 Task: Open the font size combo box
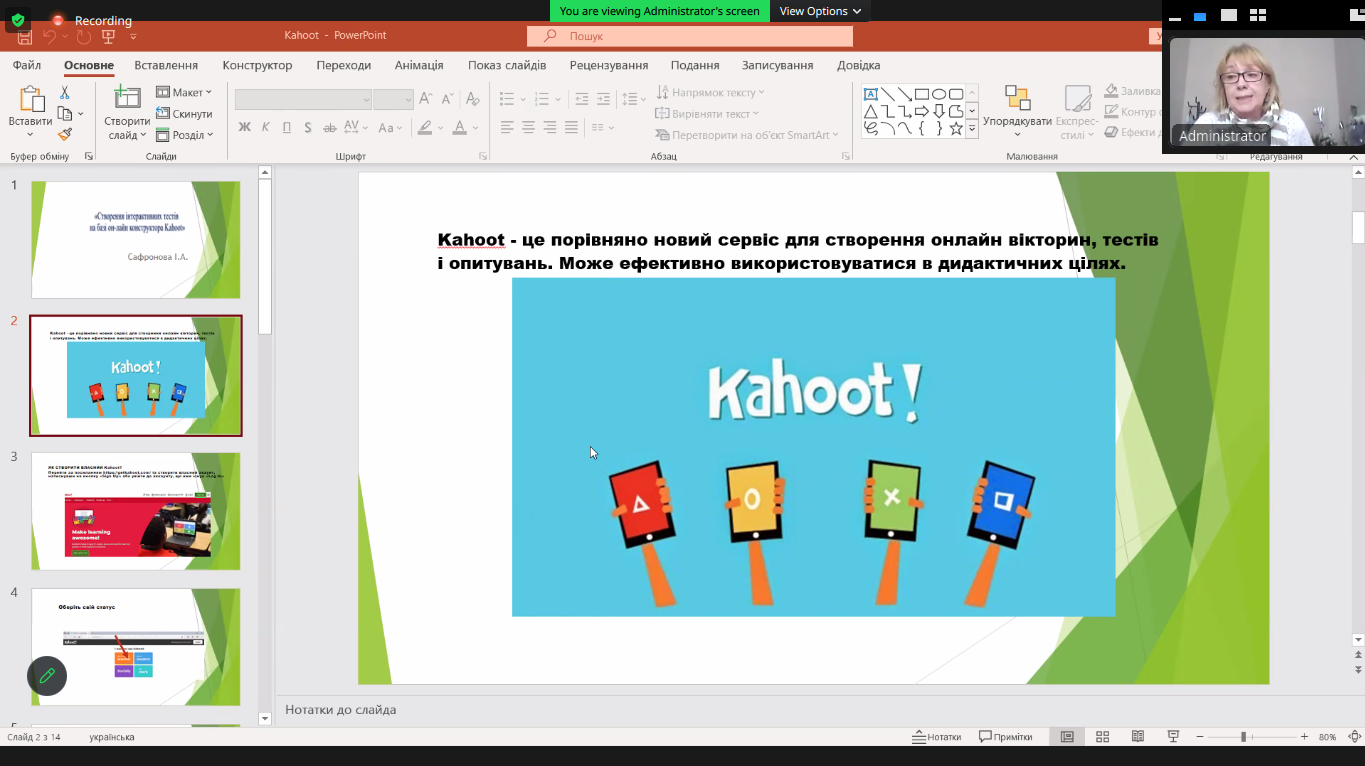[x=393, y=99]
